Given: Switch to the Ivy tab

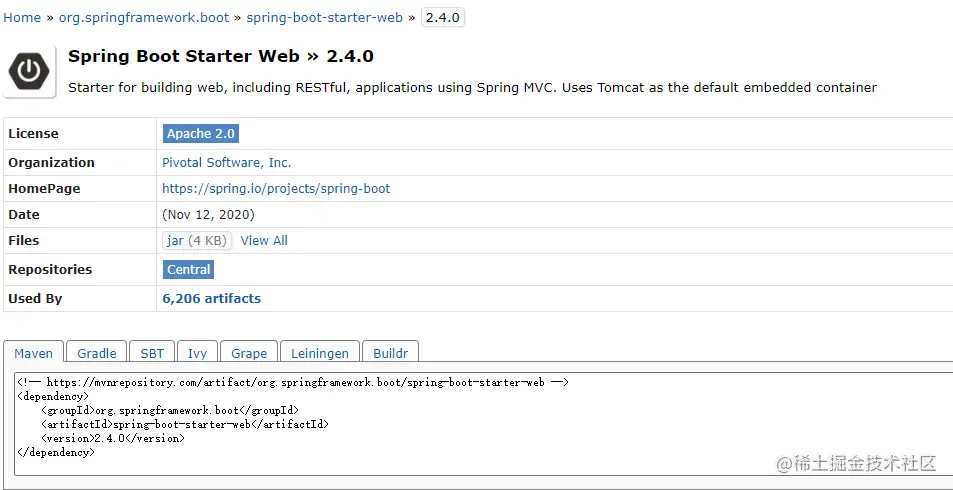Looking at the screenshot, I should pyautogui.click(x=198, y=353).
